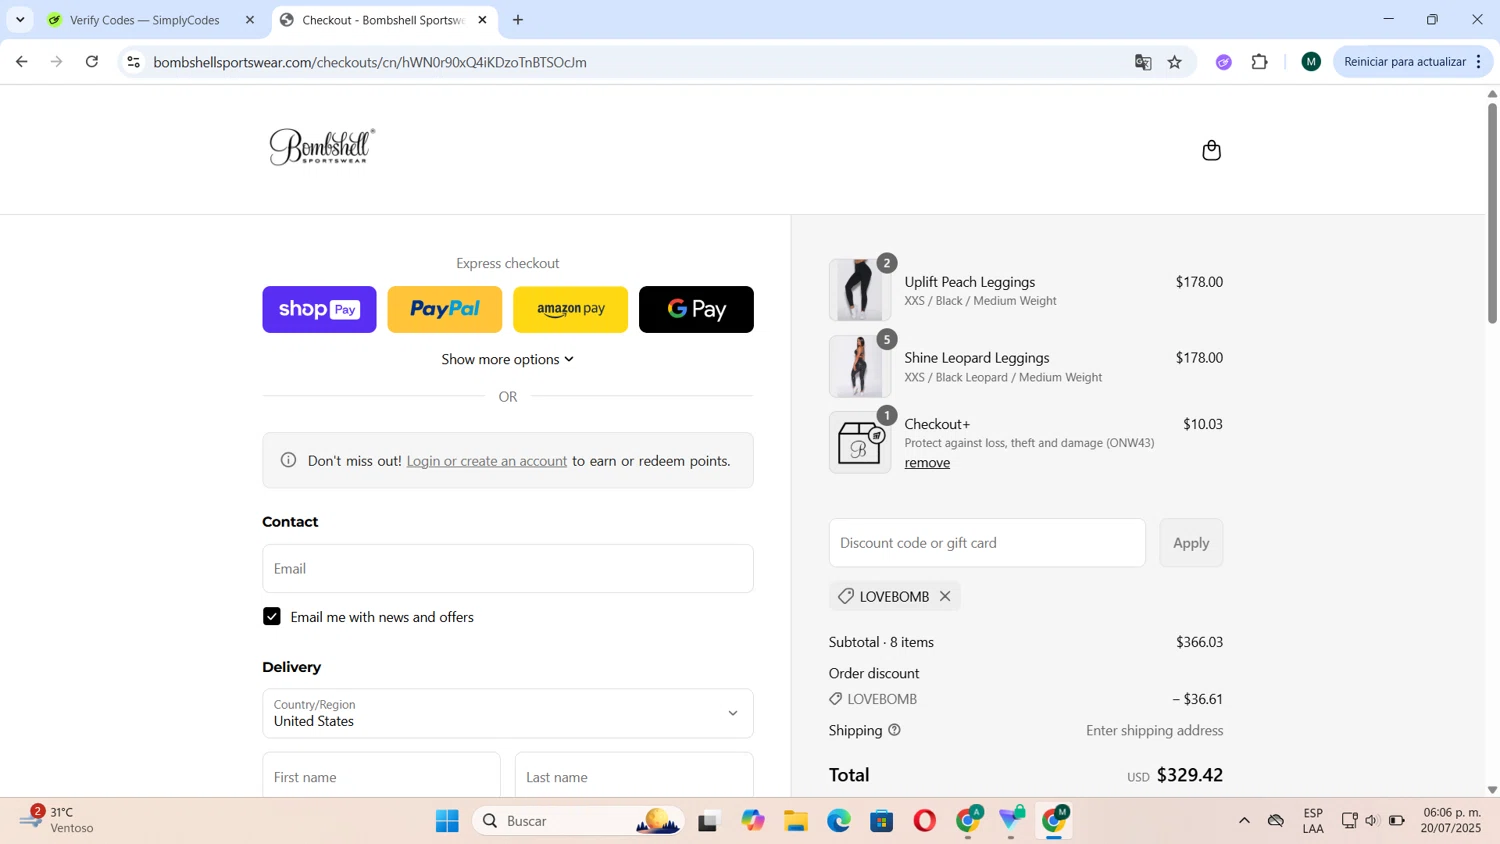Click the purple extension icon in toolbar
Screen dimensions: 1500x844
pos(1223,62)
